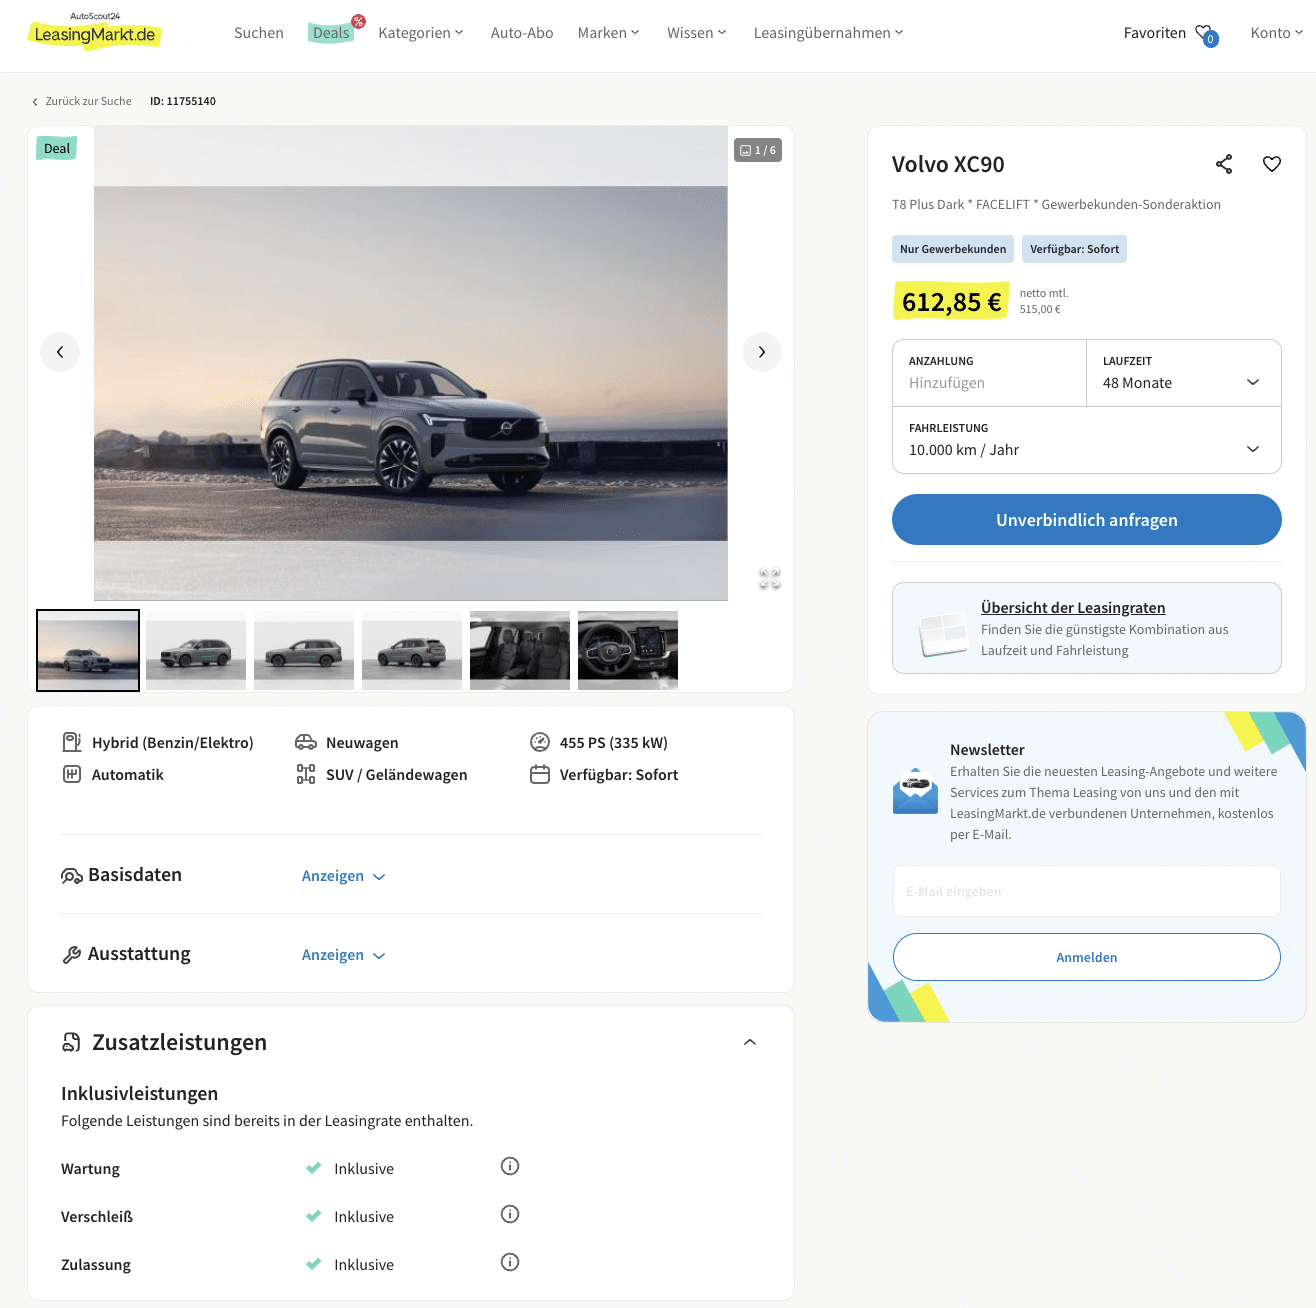This screenshot has height=1308, width=1316.
Task: Click the 455 PS (335 kW) text
Action: coord(614,742)
